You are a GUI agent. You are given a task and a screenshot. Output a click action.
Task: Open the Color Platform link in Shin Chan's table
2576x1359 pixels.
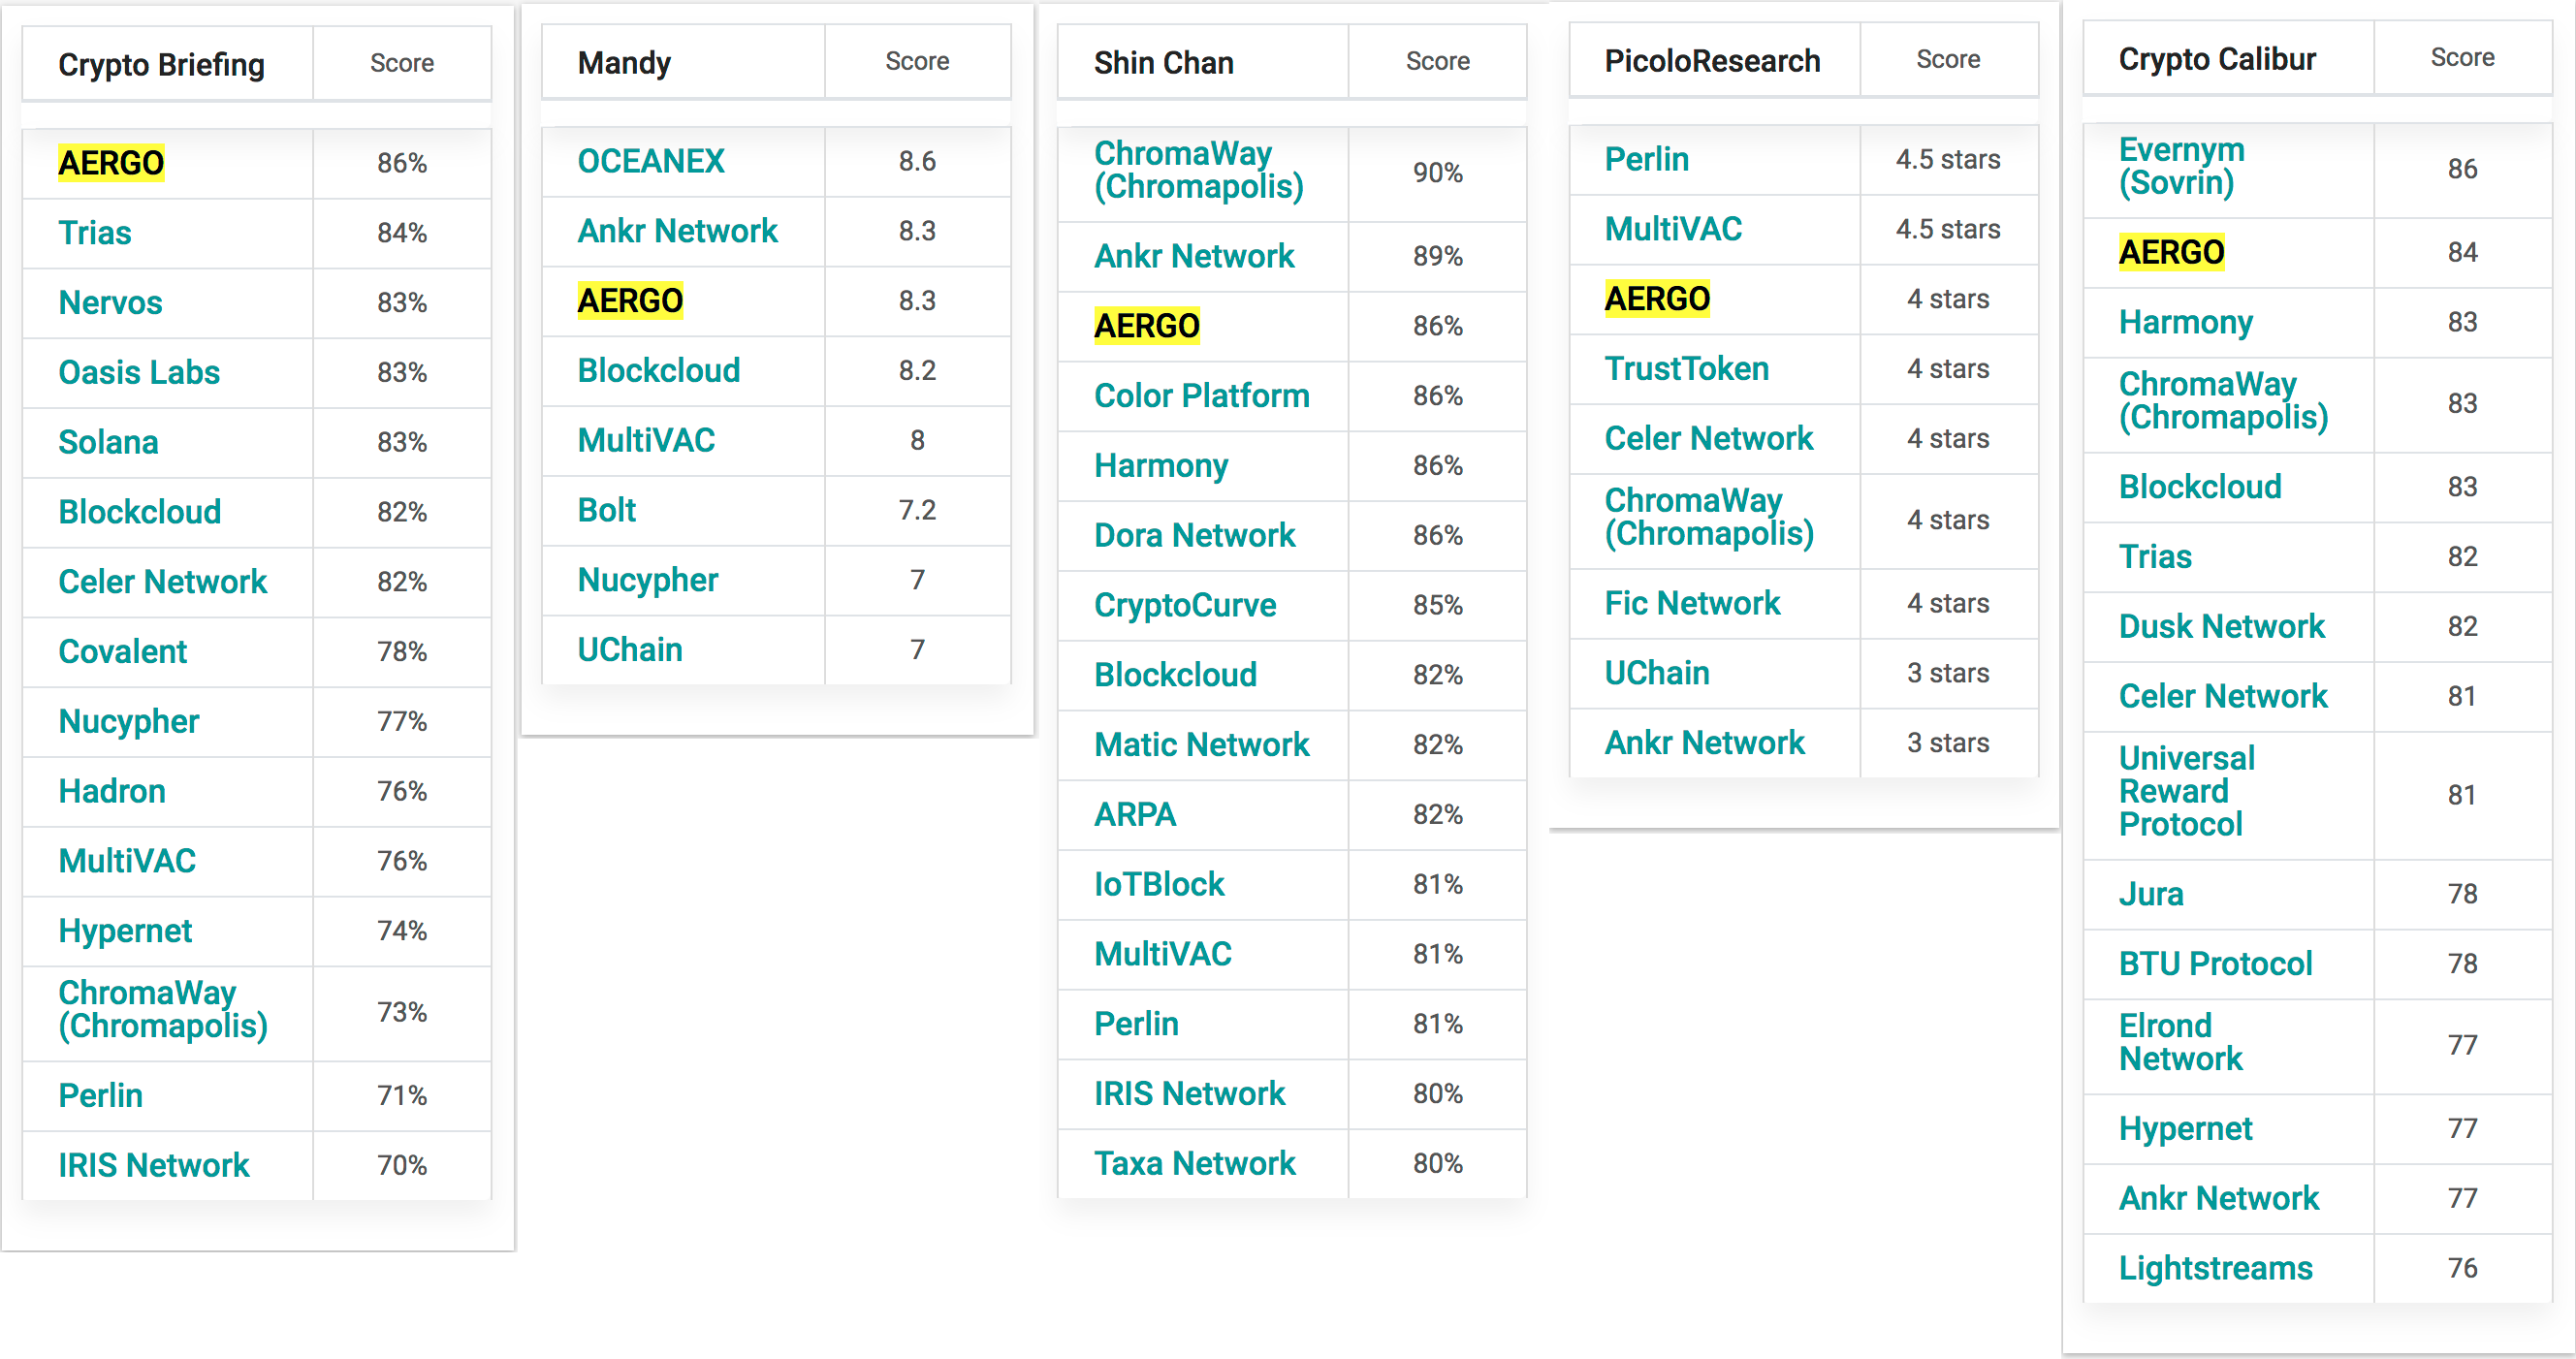tap(1201, 396)
